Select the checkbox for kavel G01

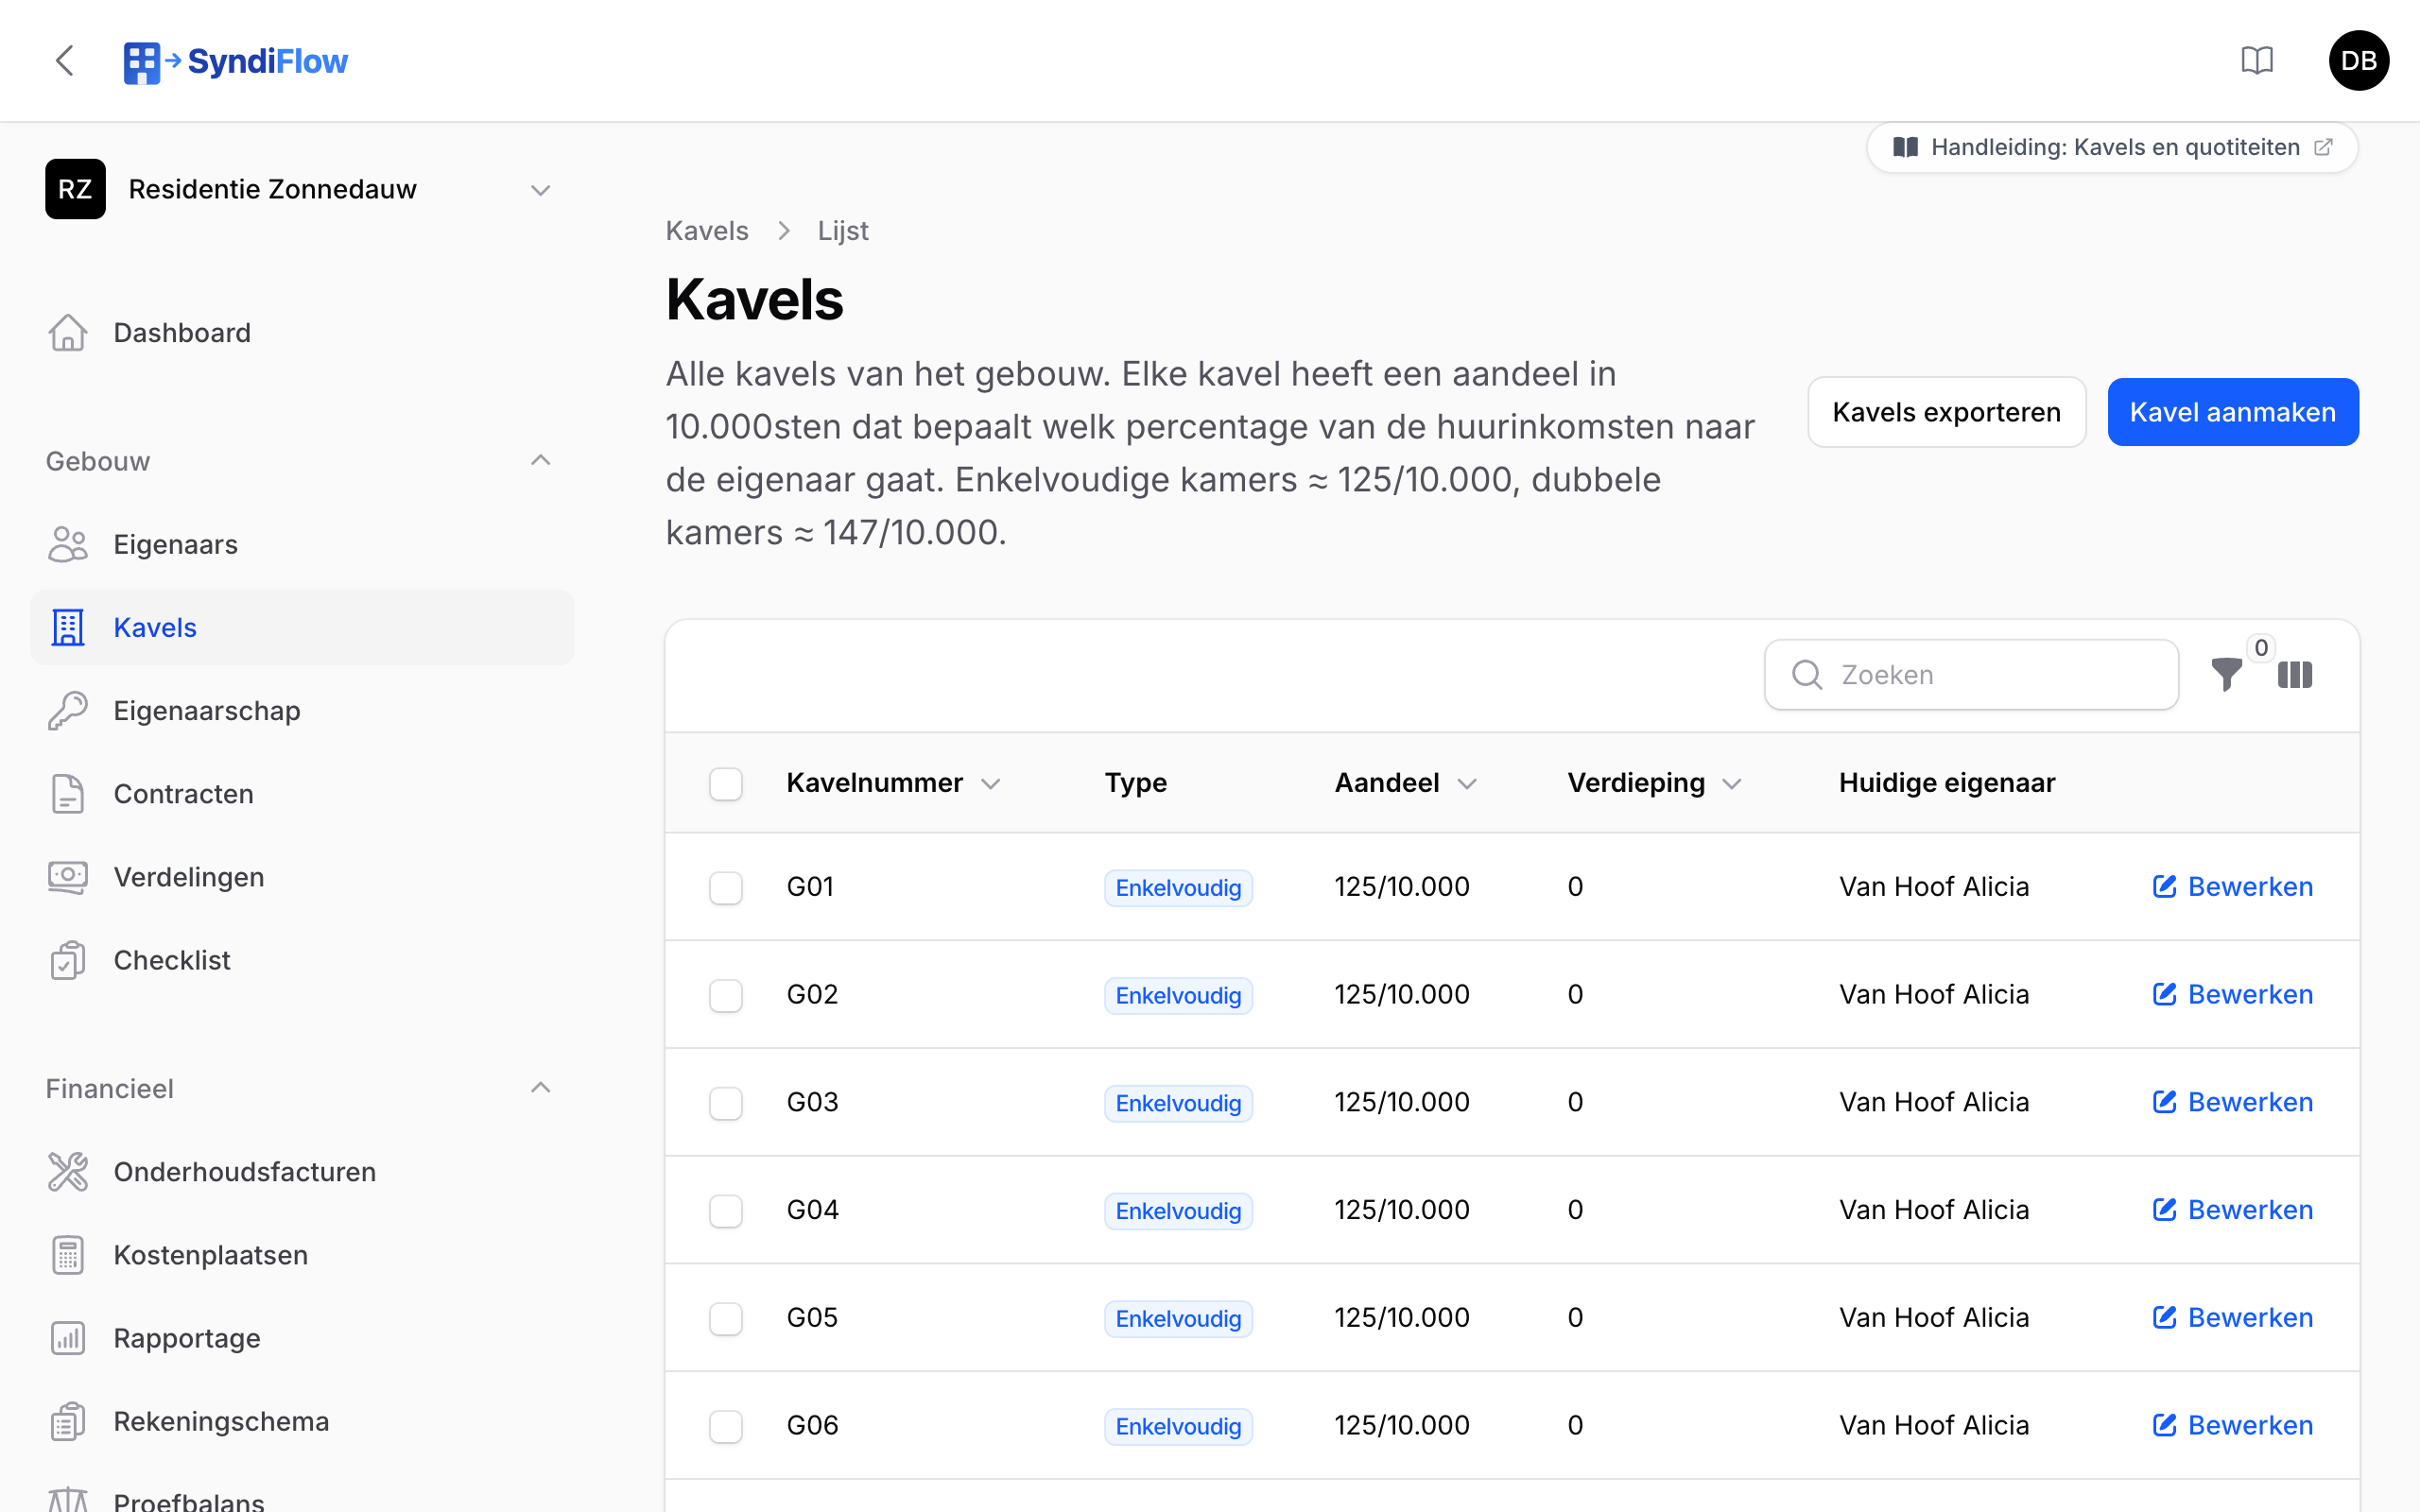726,887
